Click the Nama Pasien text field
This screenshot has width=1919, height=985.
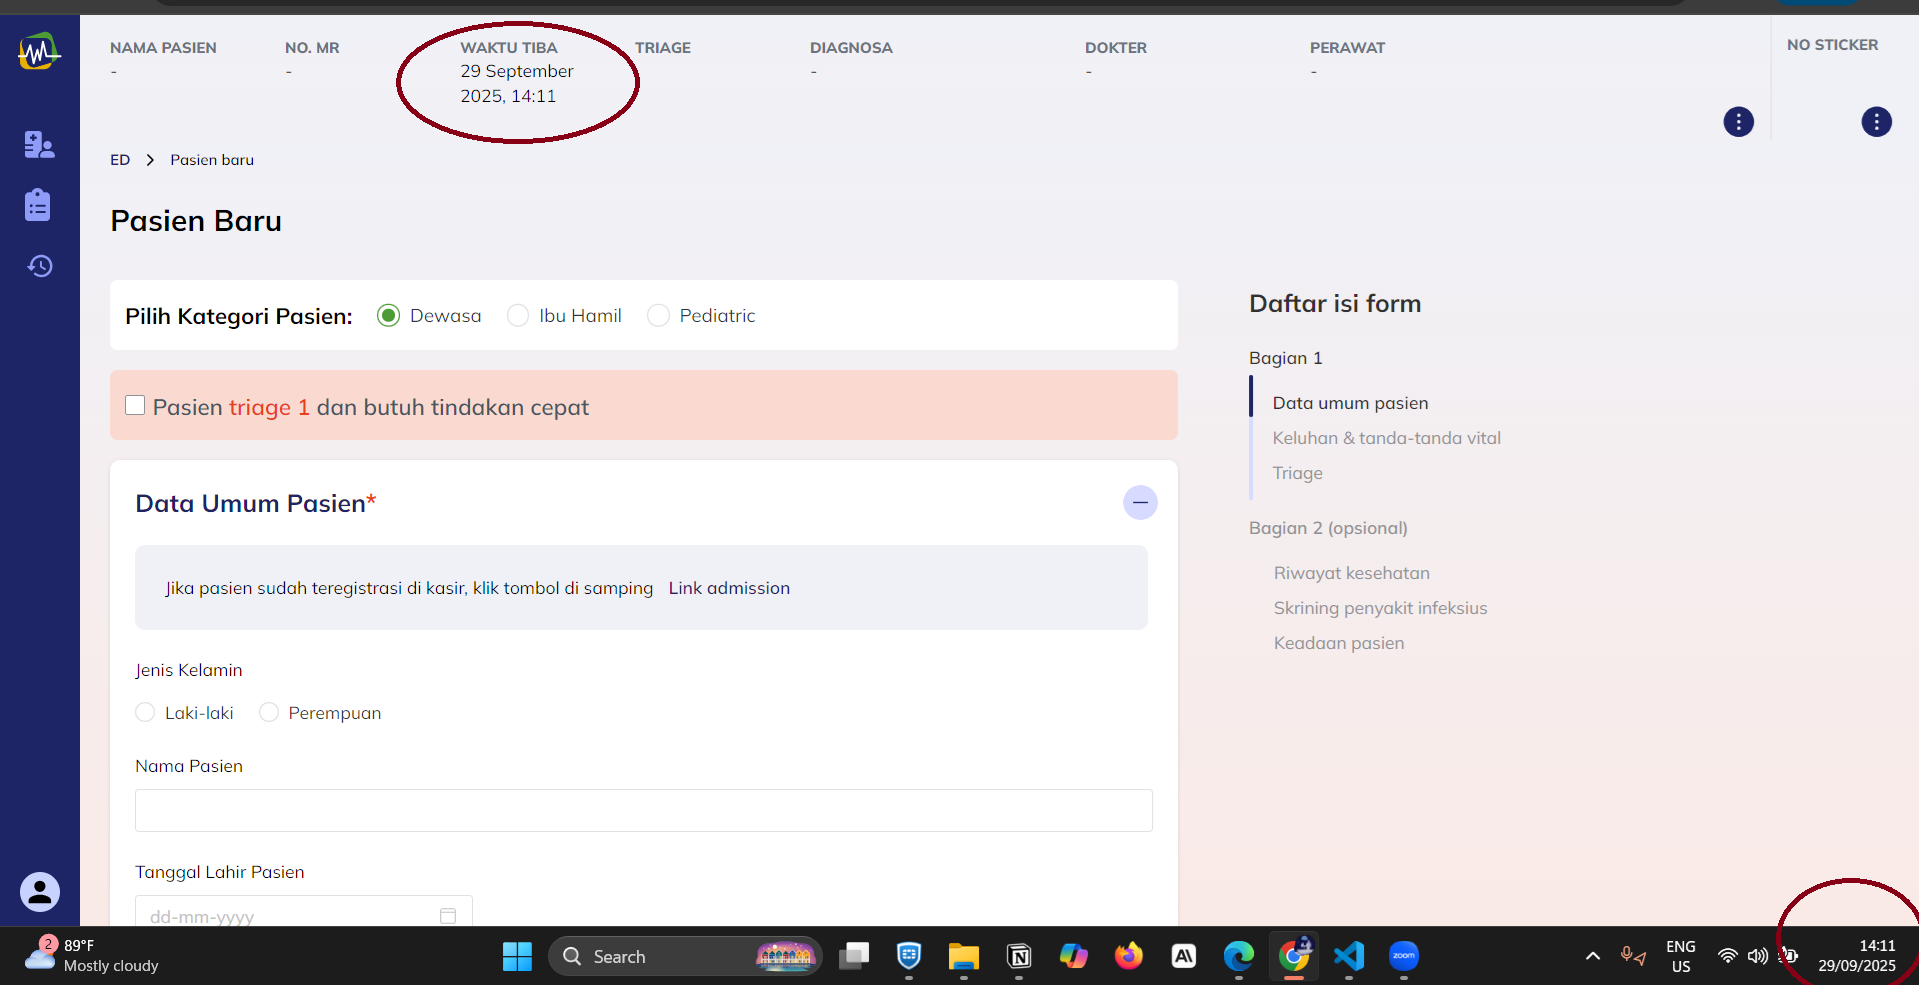coord(643,810)
